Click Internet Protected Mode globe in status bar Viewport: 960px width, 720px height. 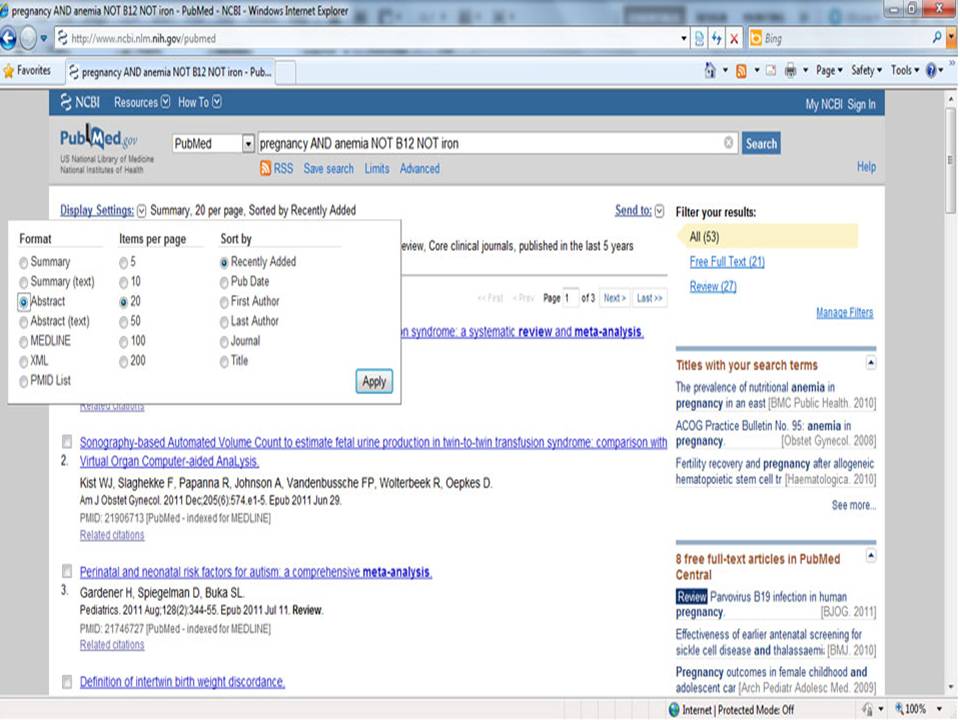[x=675, y=710]
